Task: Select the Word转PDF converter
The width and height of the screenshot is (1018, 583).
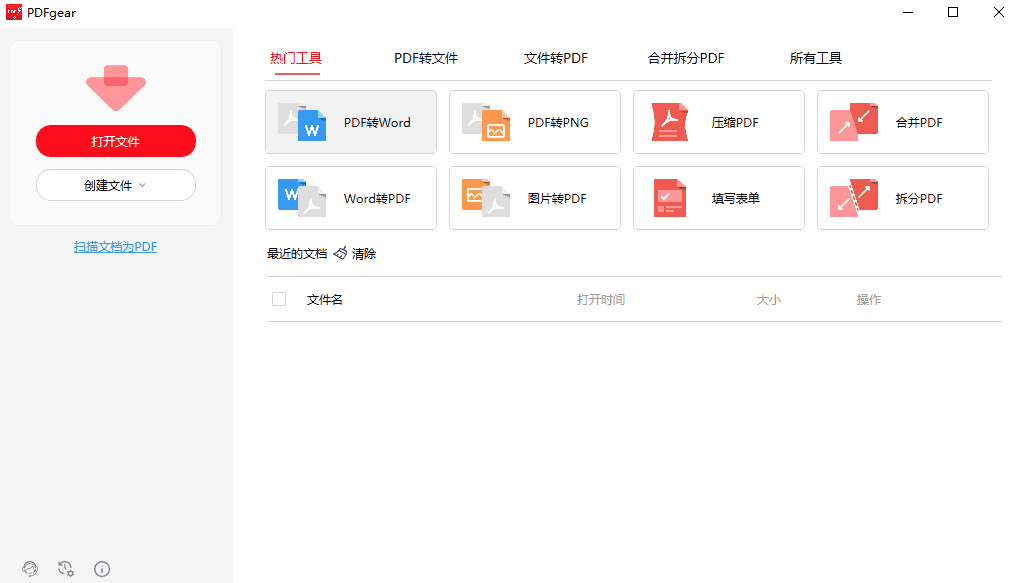Action: pyautogui.click(x=350, y=198)
